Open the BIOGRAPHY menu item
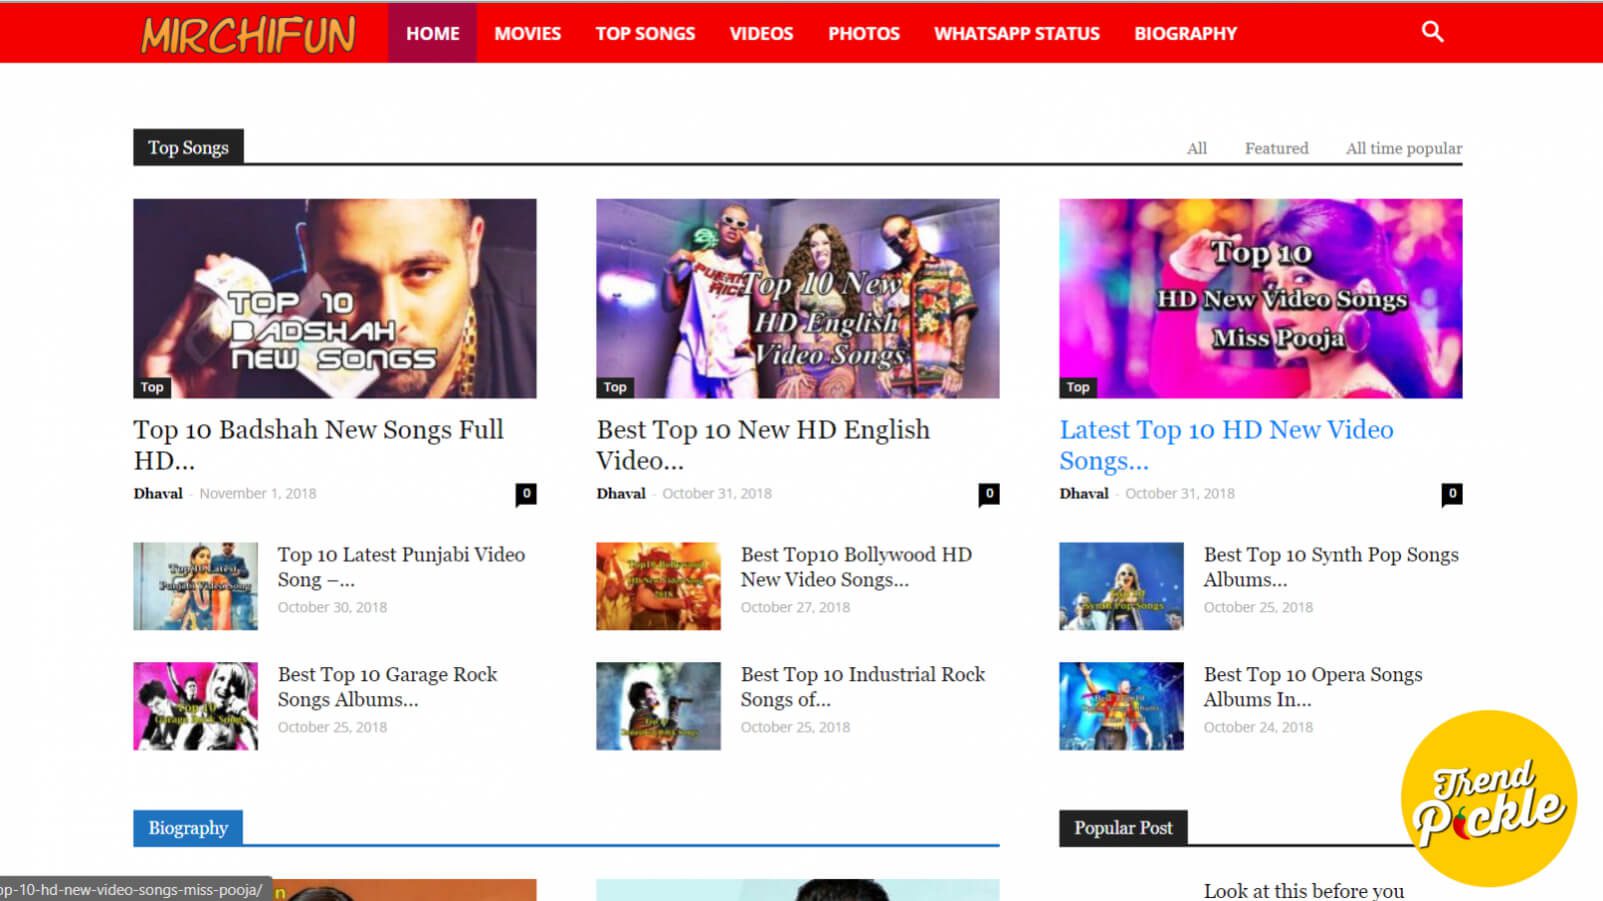1603x901 pixels. click(x=1185, y=33)
